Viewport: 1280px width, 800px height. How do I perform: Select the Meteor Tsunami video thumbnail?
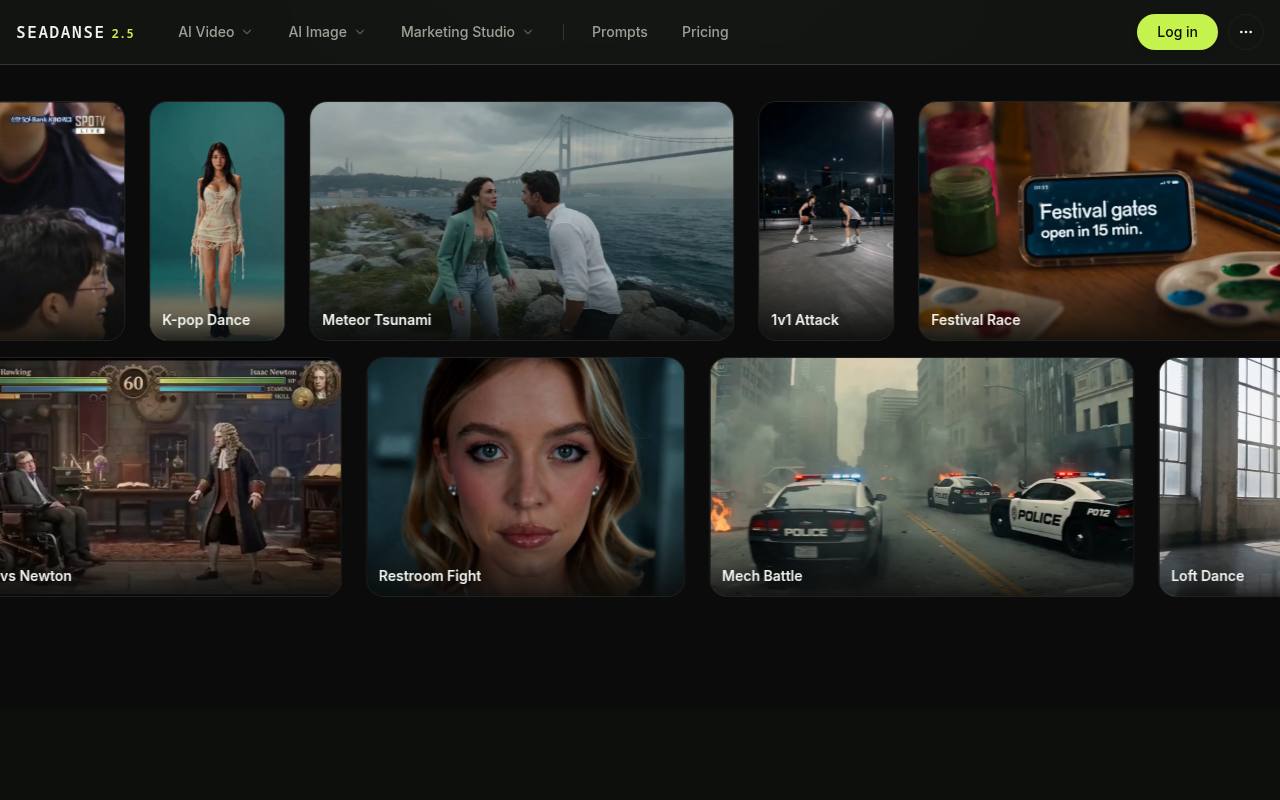522,221
